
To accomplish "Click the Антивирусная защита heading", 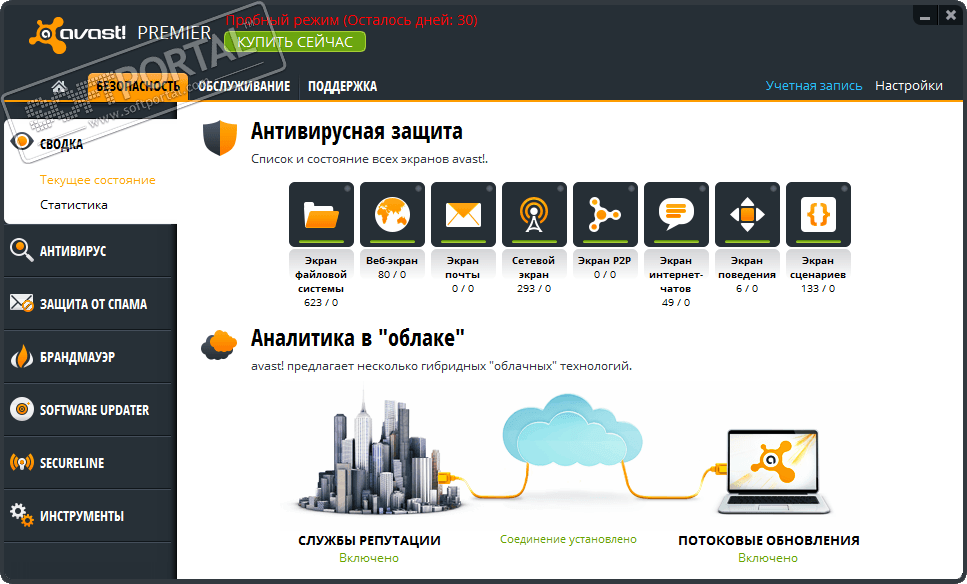I will click(356, 131).
